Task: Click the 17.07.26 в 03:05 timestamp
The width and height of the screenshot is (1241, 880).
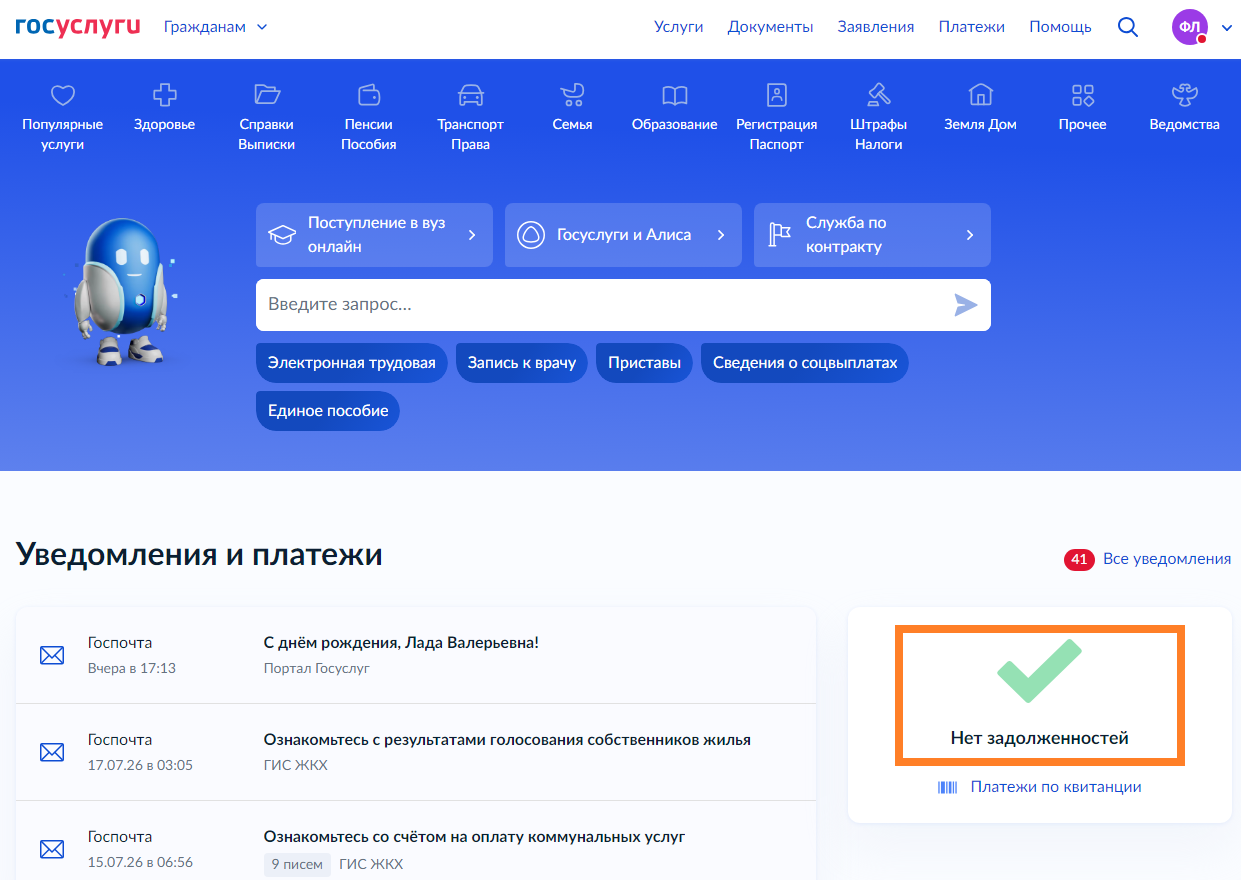Action: (x=140, y=765)
